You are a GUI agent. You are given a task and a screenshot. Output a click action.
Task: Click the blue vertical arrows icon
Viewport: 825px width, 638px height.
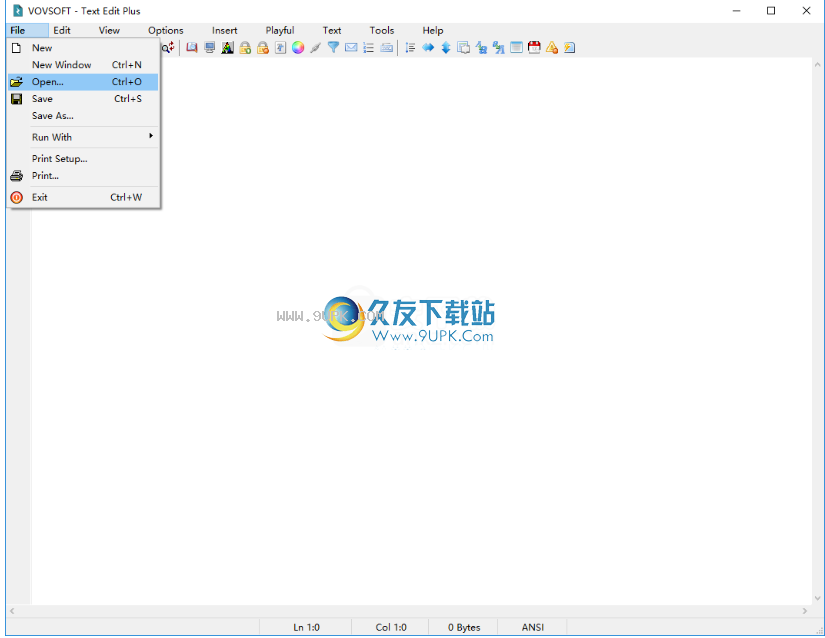446,48
